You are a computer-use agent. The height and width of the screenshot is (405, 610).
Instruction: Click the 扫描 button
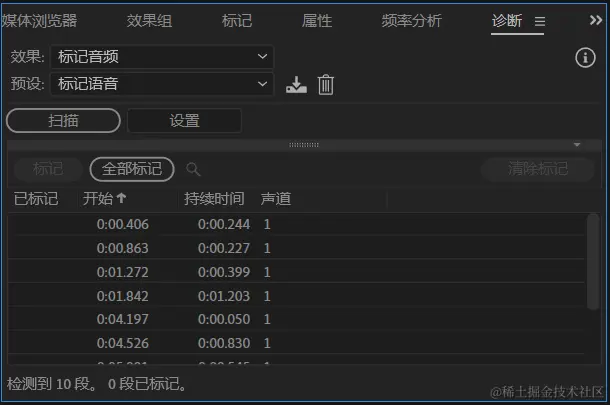pos(63,121)
